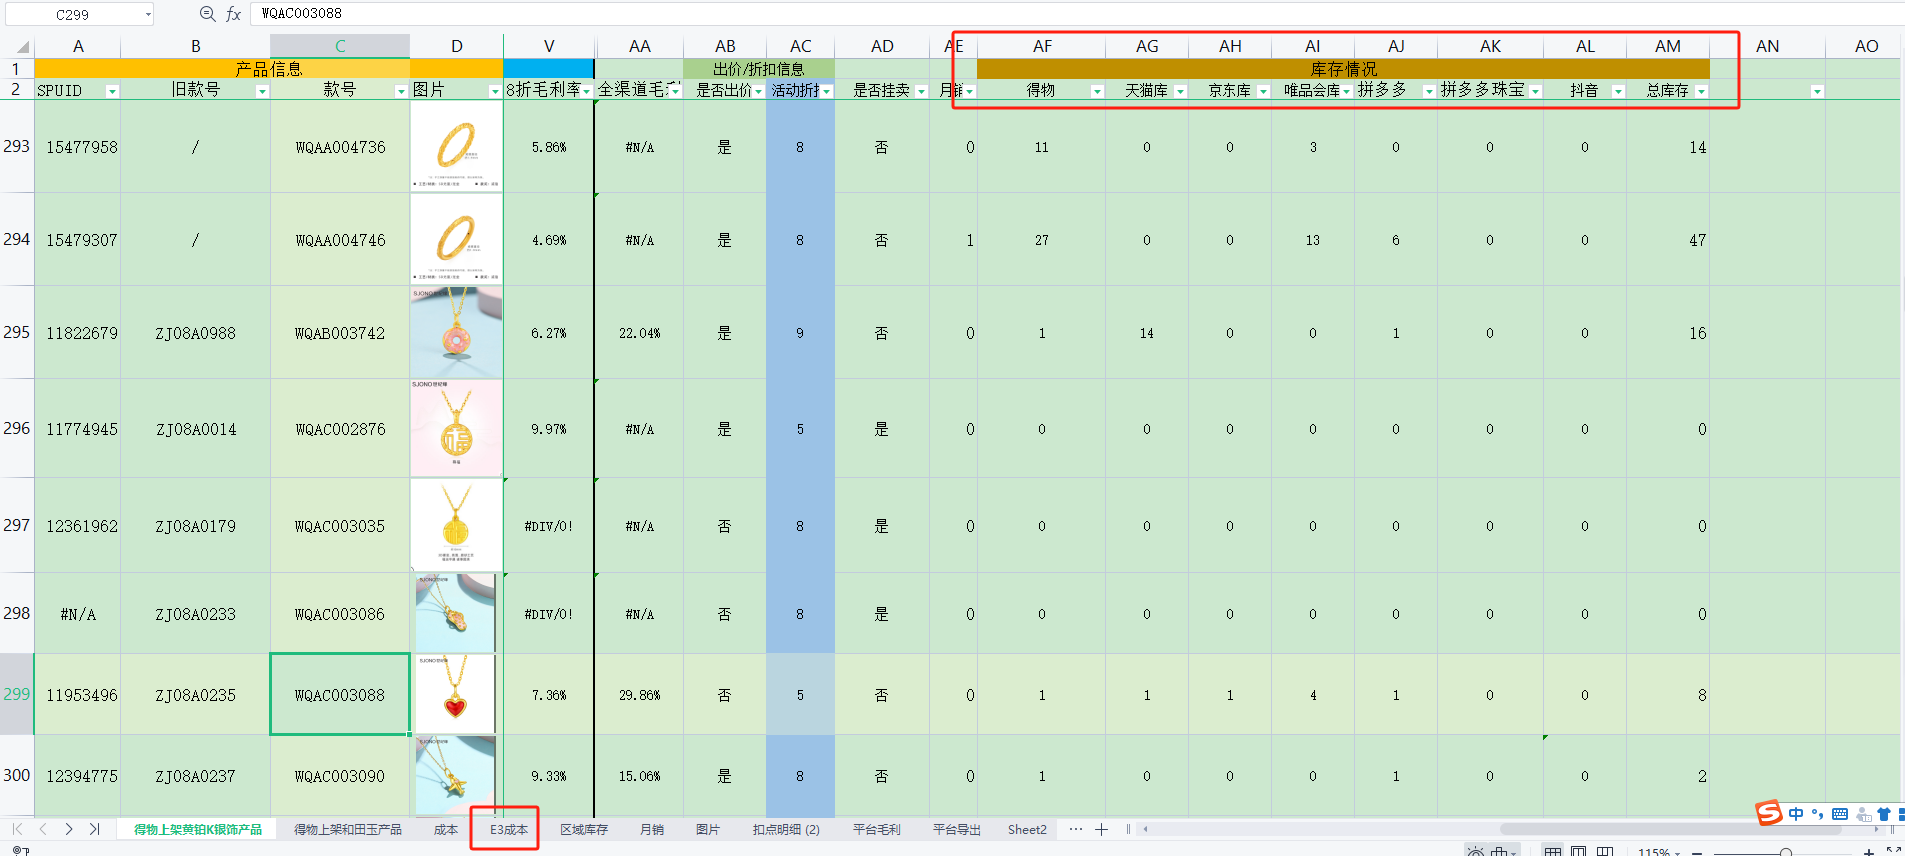The width and height of the screenshot is (1905, 856).
Task: Jump to the first sheet tab arrow
Action: [17, 829]
